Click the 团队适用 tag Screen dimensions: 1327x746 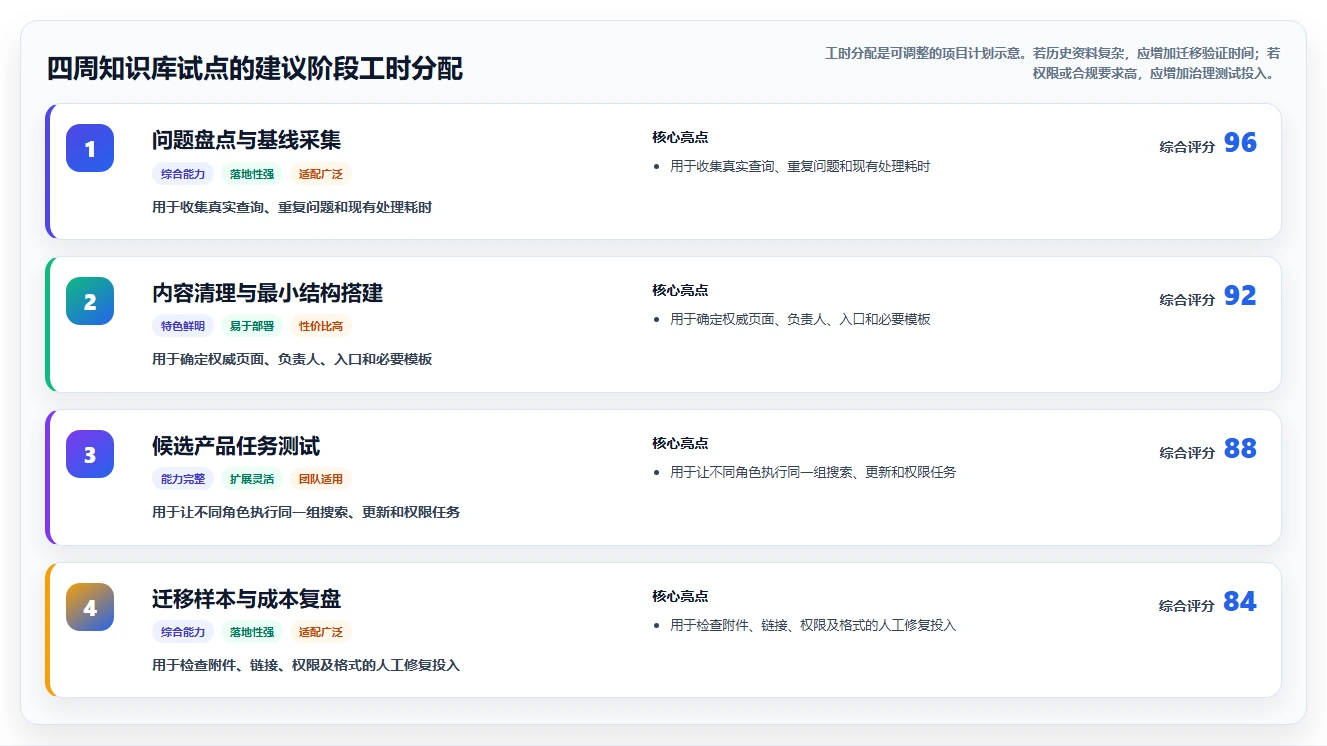click(x=321, y=479)
